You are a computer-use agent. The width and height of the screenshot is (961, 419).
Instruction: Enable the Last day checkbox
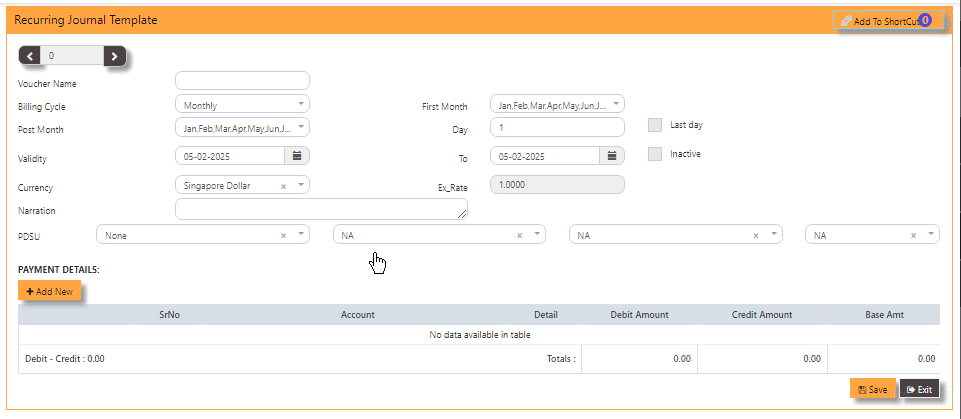[655, 125]
